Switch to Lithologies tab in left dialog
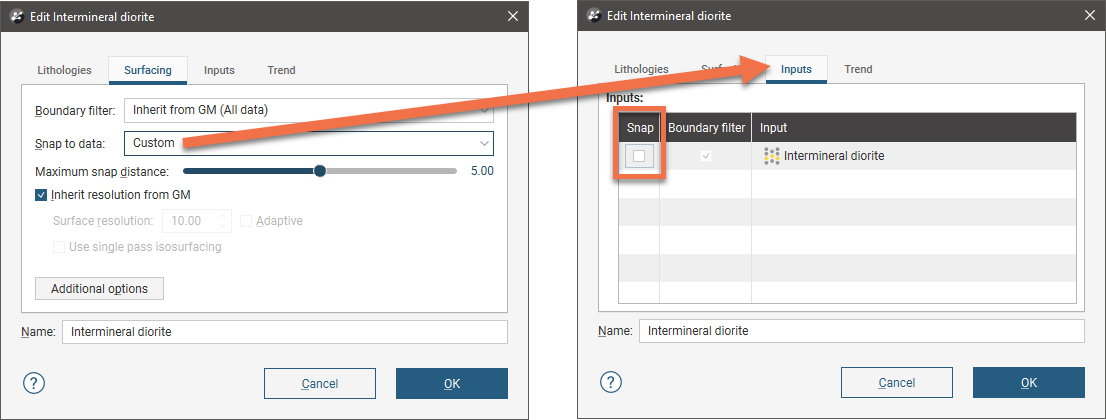This screenshot has width=1106, height=420. 64,70
